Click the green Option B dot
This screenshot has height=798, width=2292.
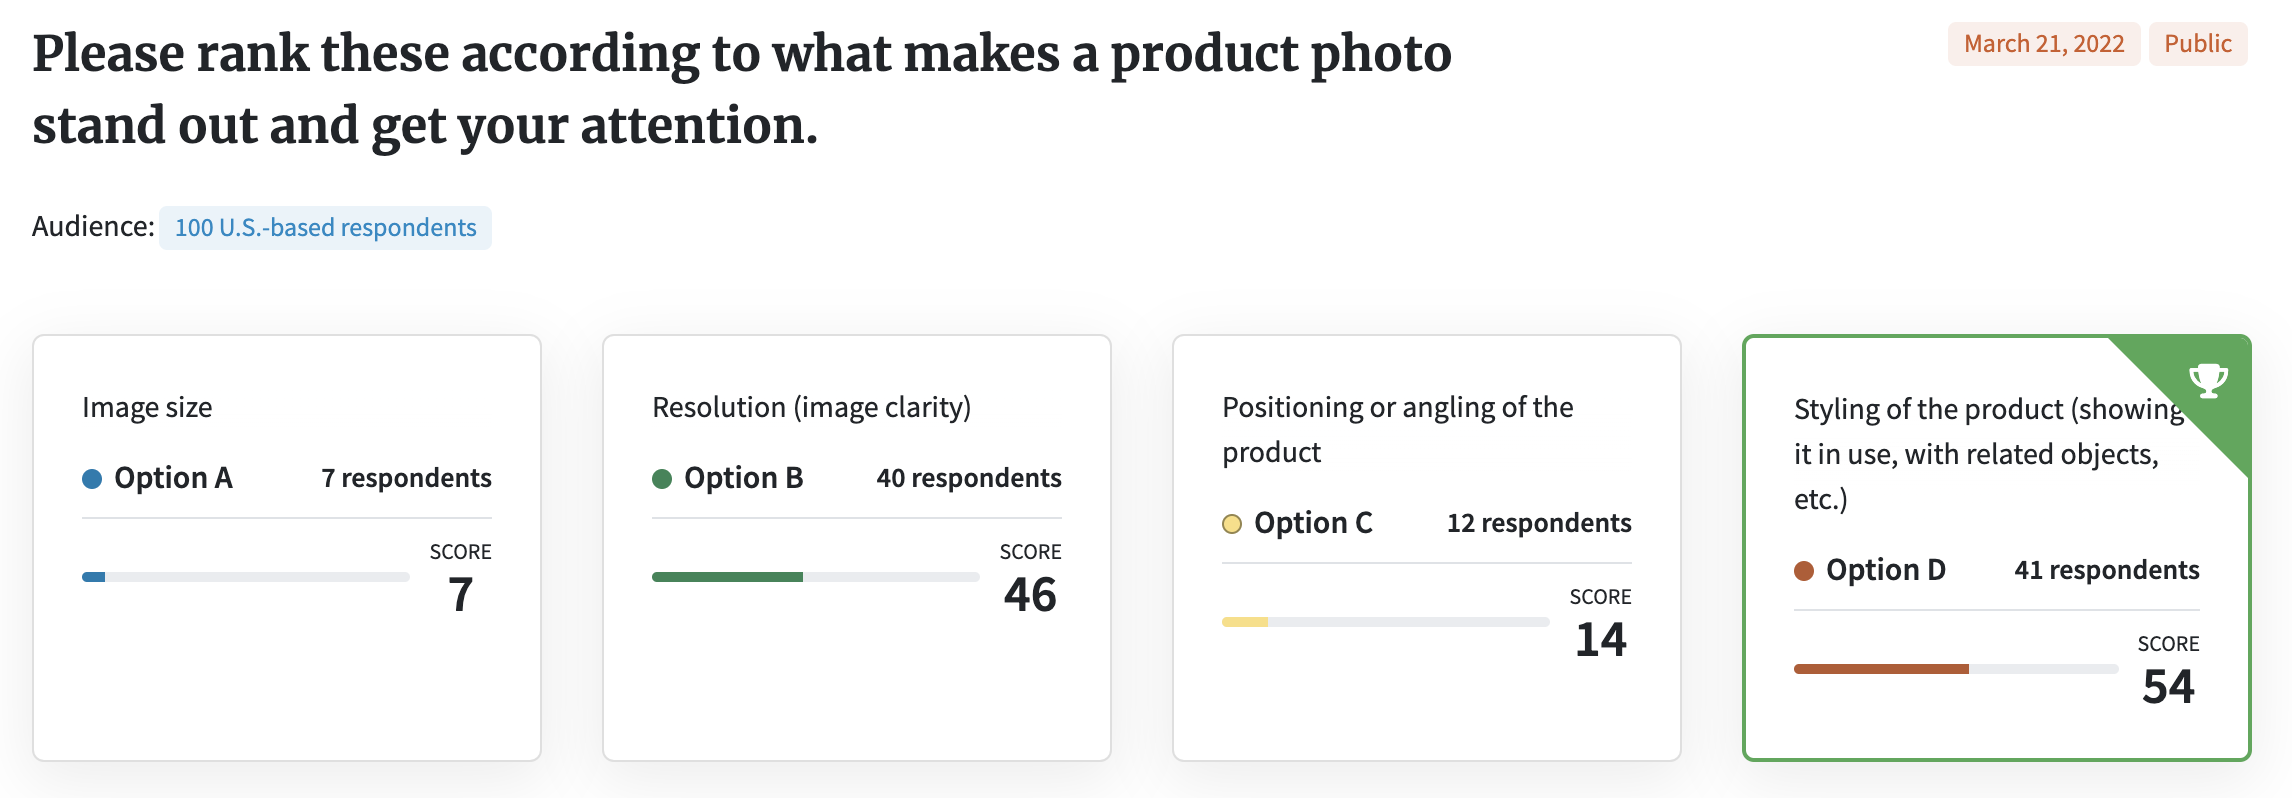662,479
